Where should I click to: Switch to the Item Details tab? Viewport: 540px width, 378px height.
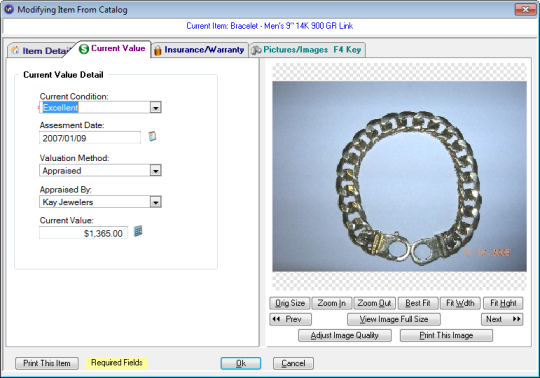point(41,51)
